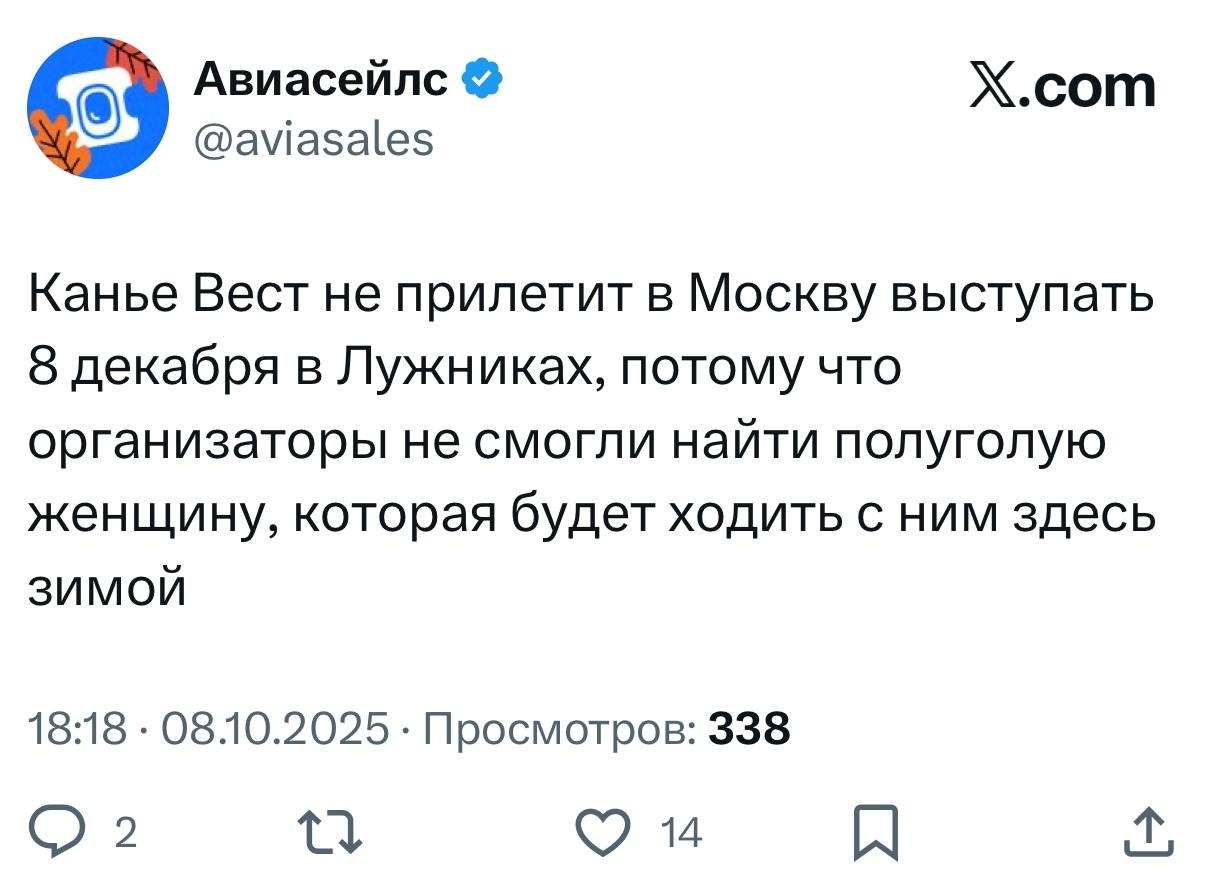Open the @aviasales handle link
Viewport: 1206px width, 882px height.
pos(313,139)
